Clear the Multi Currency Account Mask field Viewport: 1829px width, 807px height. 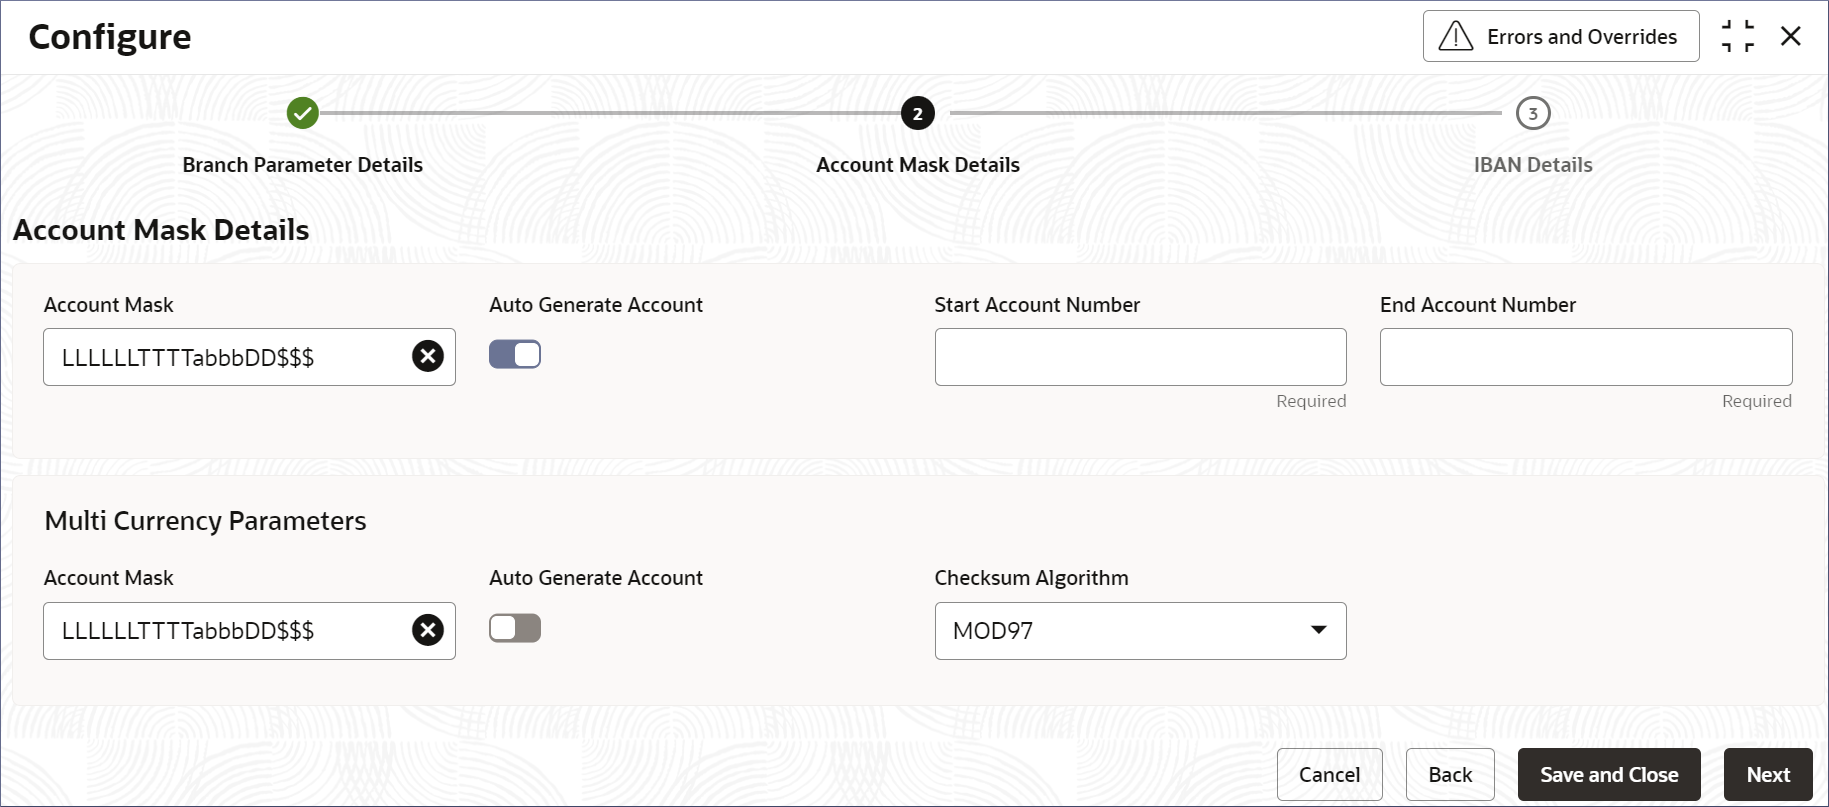(428, 630)
